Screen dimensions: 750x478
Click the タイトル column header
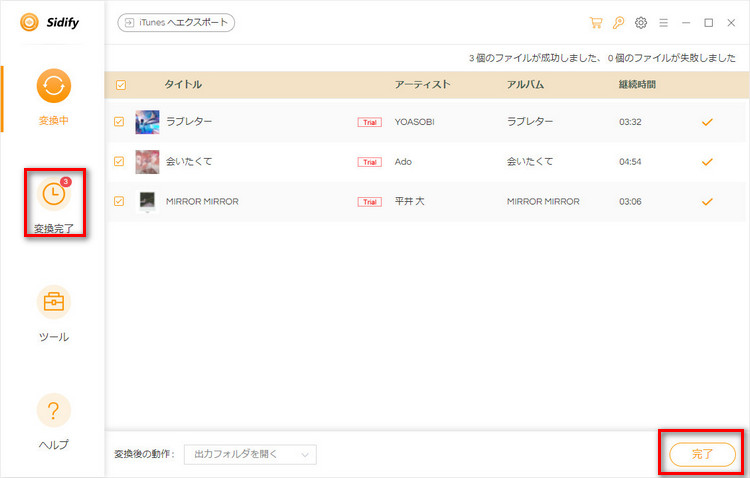(x=183, y=84)
